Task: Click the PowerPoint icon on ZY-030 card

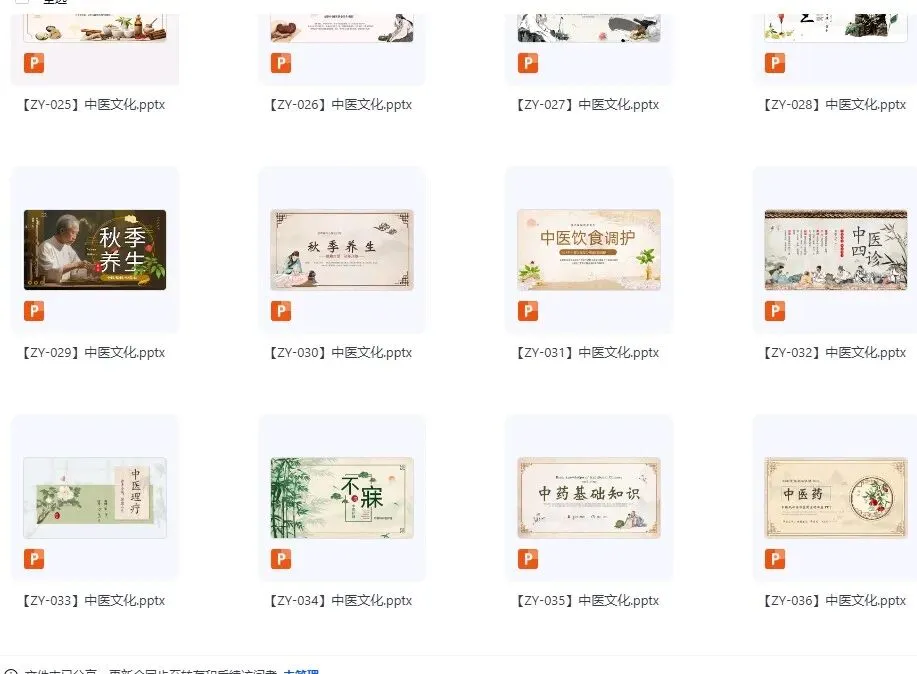Action: point(281,311)
